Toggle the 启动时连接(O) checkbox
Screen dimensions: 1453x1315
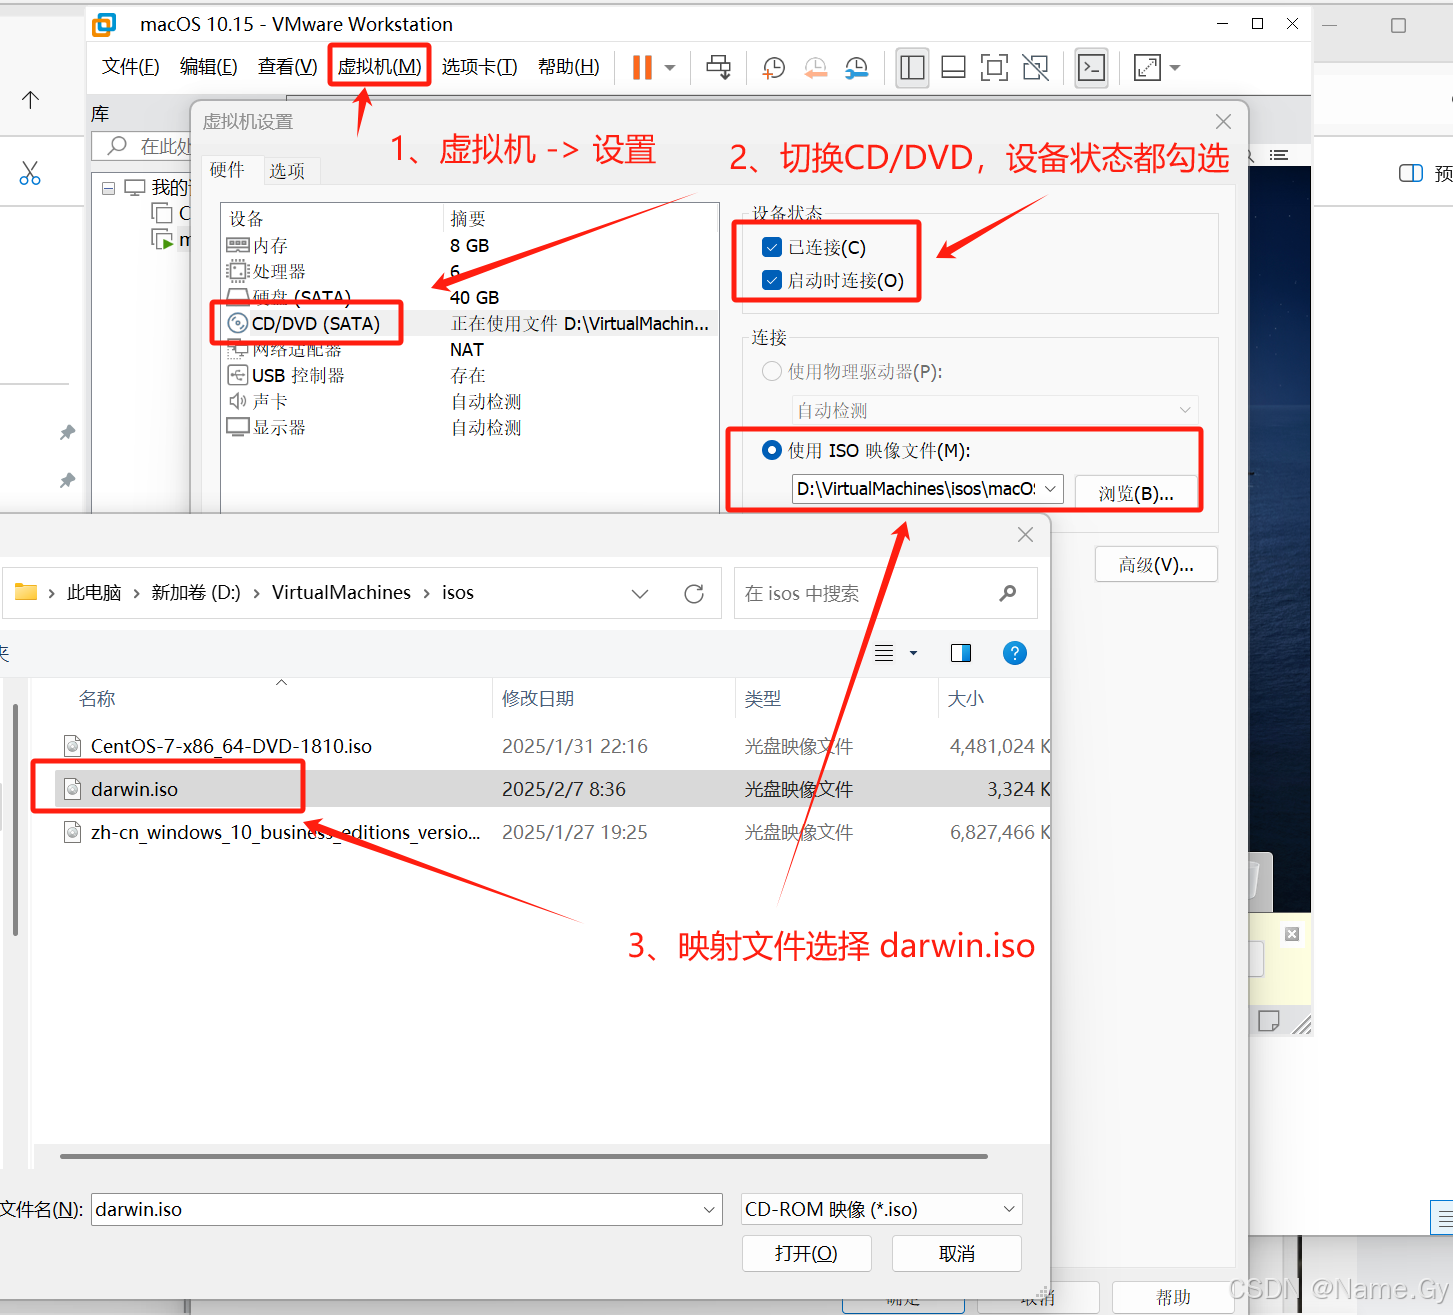coord(771,281)
